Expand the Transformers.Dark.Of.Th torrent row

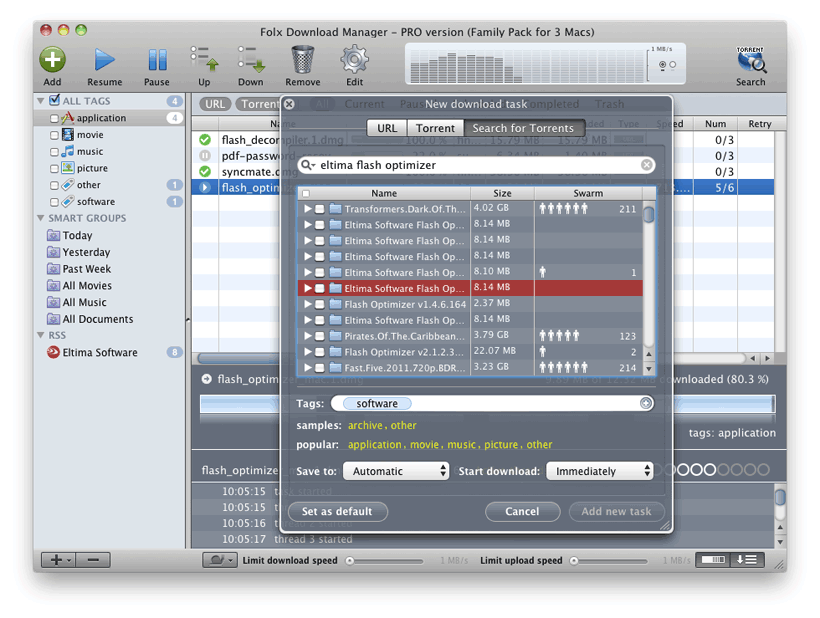point(308,209)
